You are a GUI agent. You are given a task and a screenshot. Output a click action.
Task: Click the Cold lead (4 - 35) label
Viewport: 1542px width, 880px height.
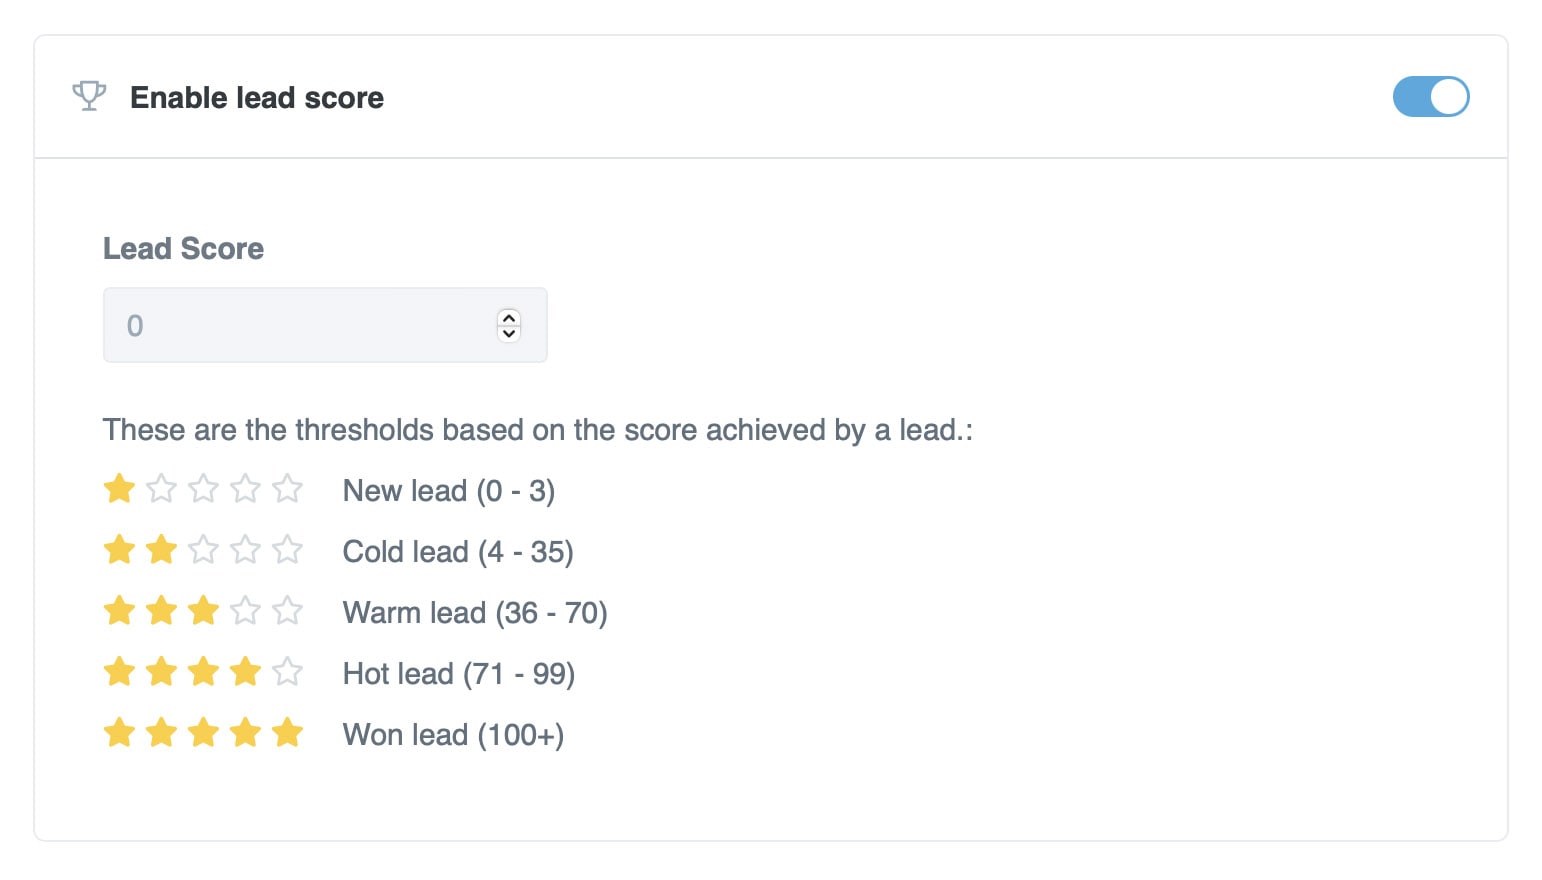coord(457,552)
